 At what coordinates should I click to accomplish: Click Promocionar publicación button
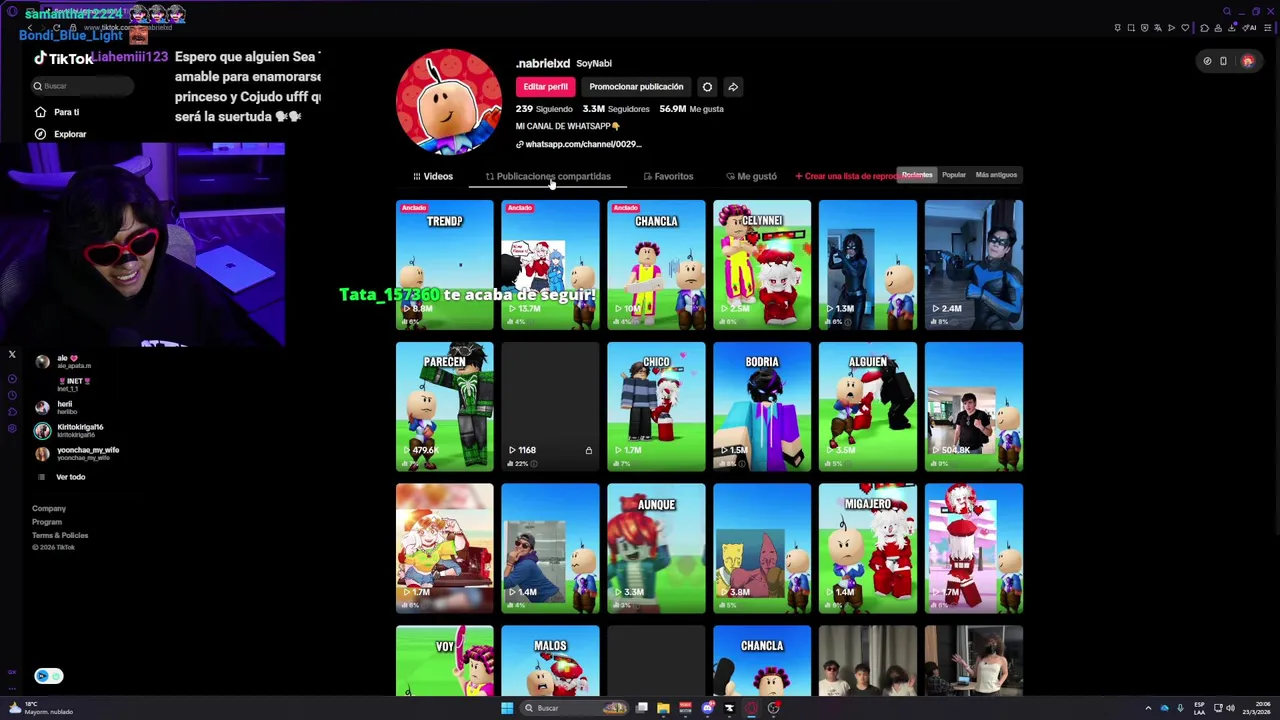coord(636,87)
